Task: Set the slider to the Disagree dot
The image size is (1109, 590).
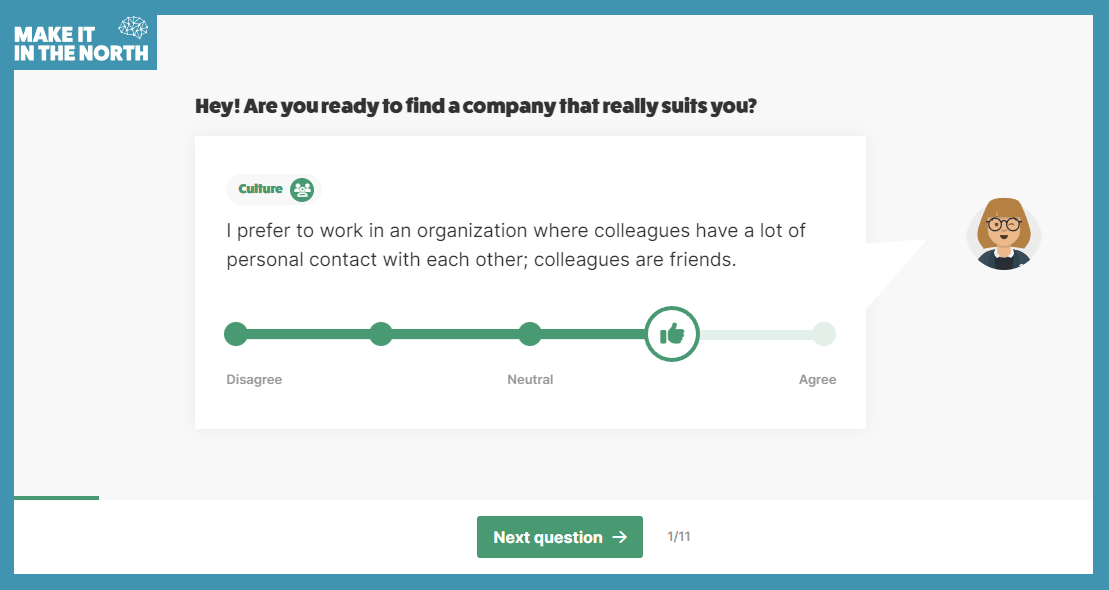Action: pos(236,334)
